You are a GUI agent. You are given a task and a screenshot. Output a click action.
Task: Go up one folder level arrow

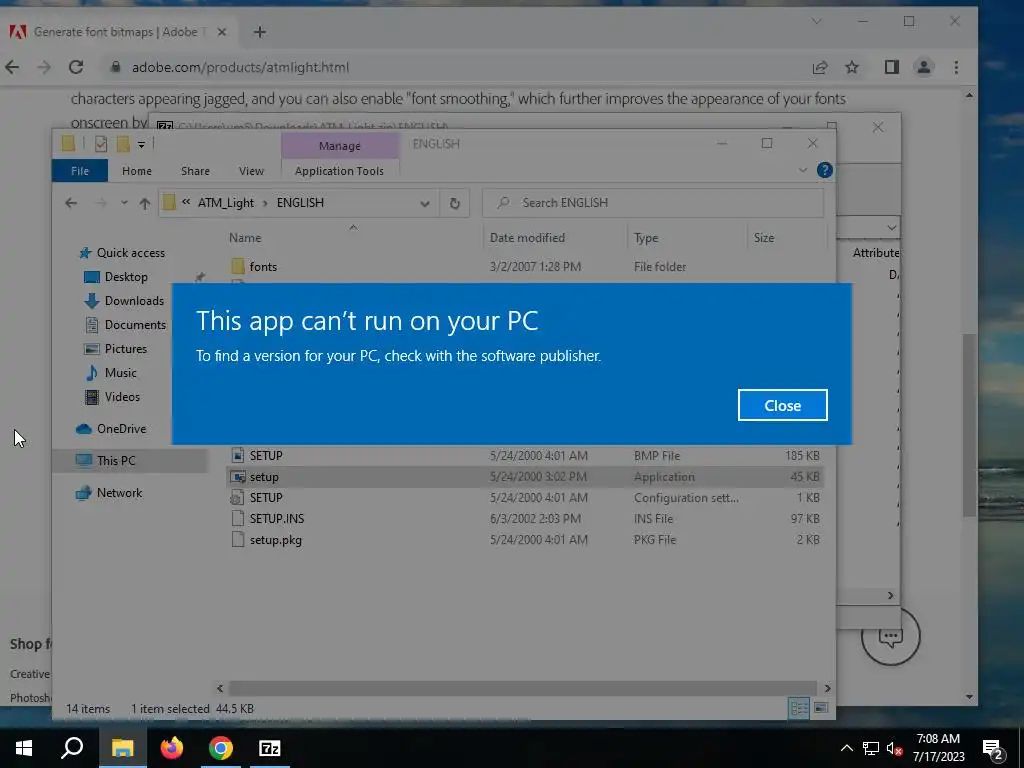(145, 203)
